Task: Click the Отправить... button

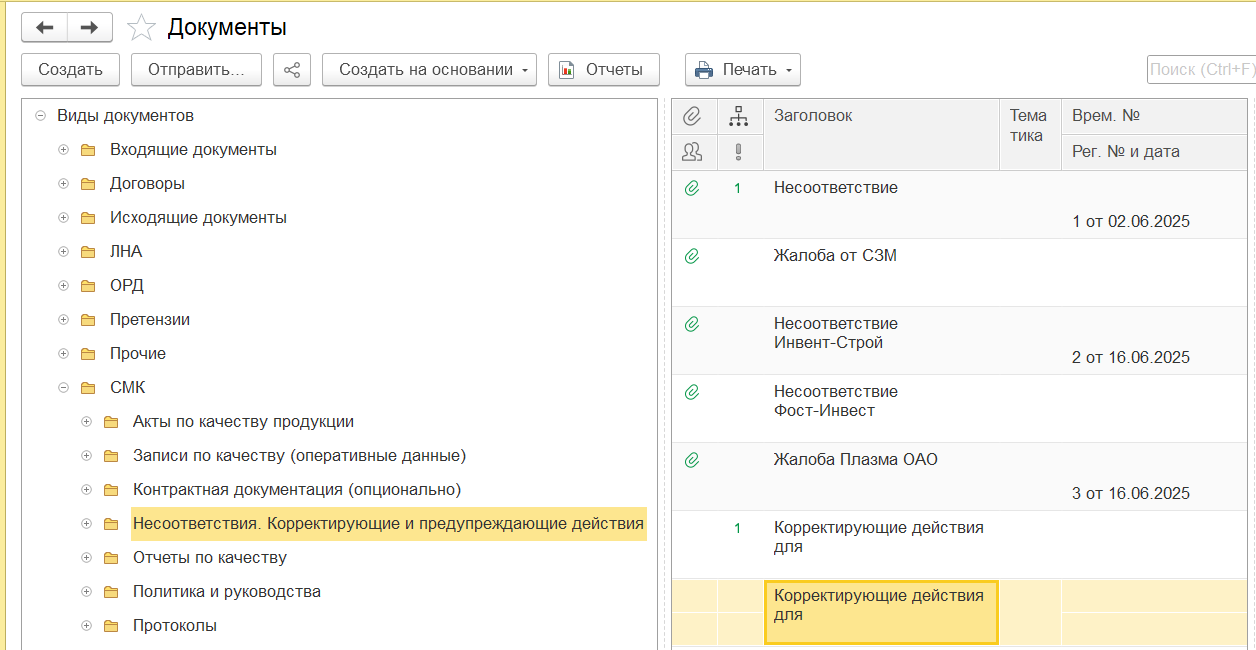Action: tap(196, 70)
